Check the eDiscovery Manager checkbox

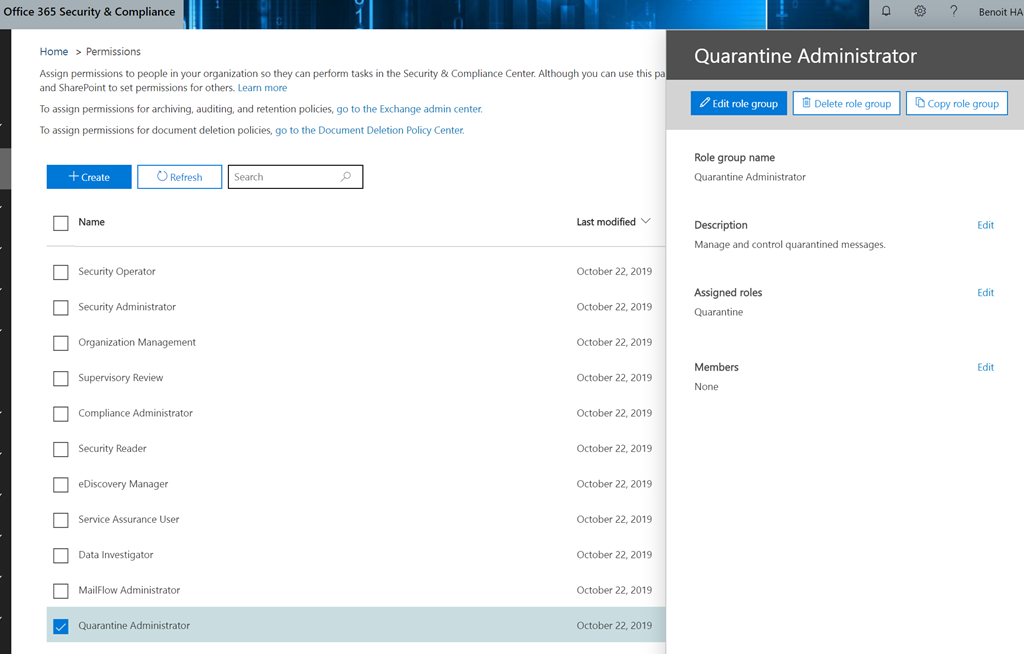tap(61, 485)
